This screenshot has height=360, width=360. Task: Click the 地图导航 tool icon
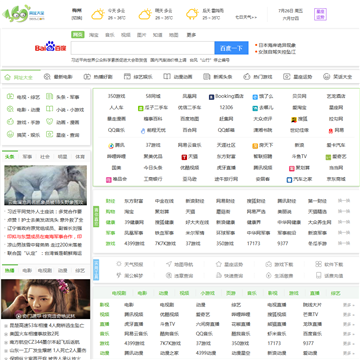[169, 264]
